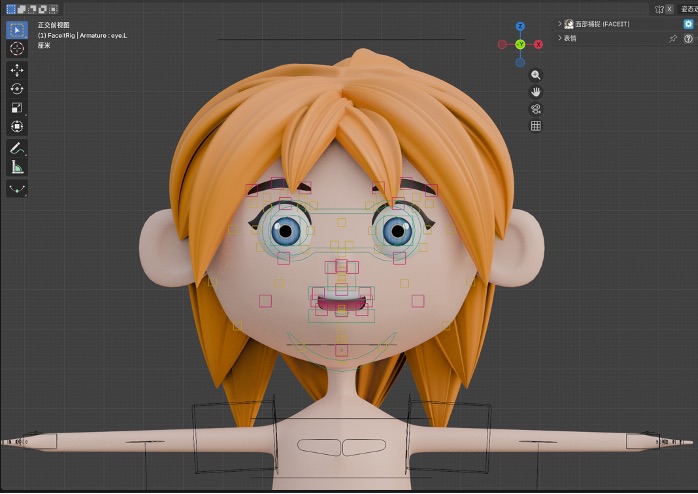Image resolution: width=698 pixels, height=494 pixels.
Task: Click the zoom magnifier viewport button
Action: click(536, 75)
